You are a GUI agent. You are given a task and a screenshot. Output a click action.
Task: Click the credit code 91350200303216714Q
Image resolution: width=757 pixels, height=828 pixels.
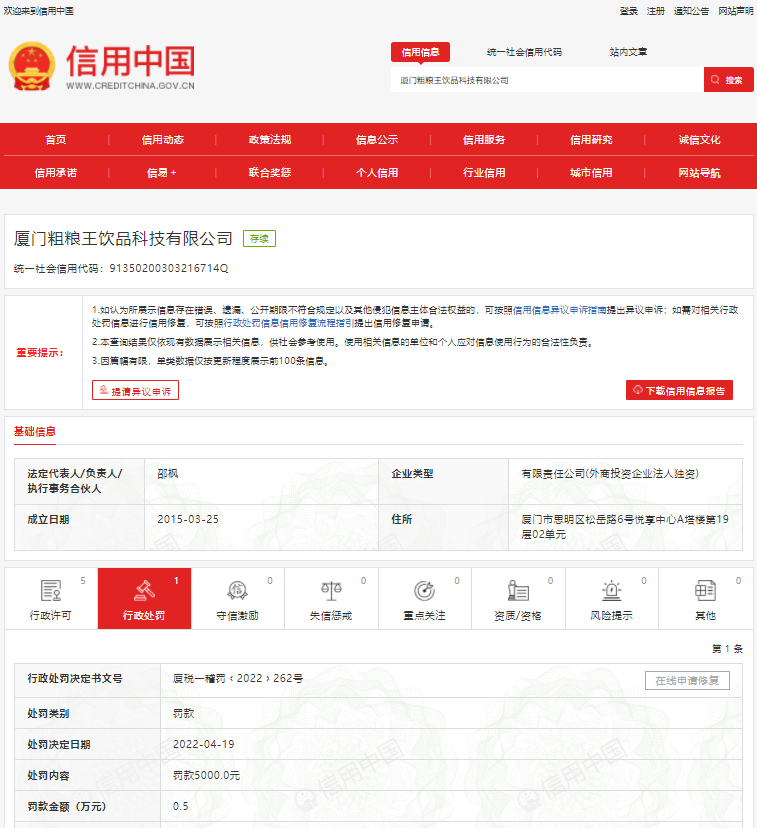(168, 268)
